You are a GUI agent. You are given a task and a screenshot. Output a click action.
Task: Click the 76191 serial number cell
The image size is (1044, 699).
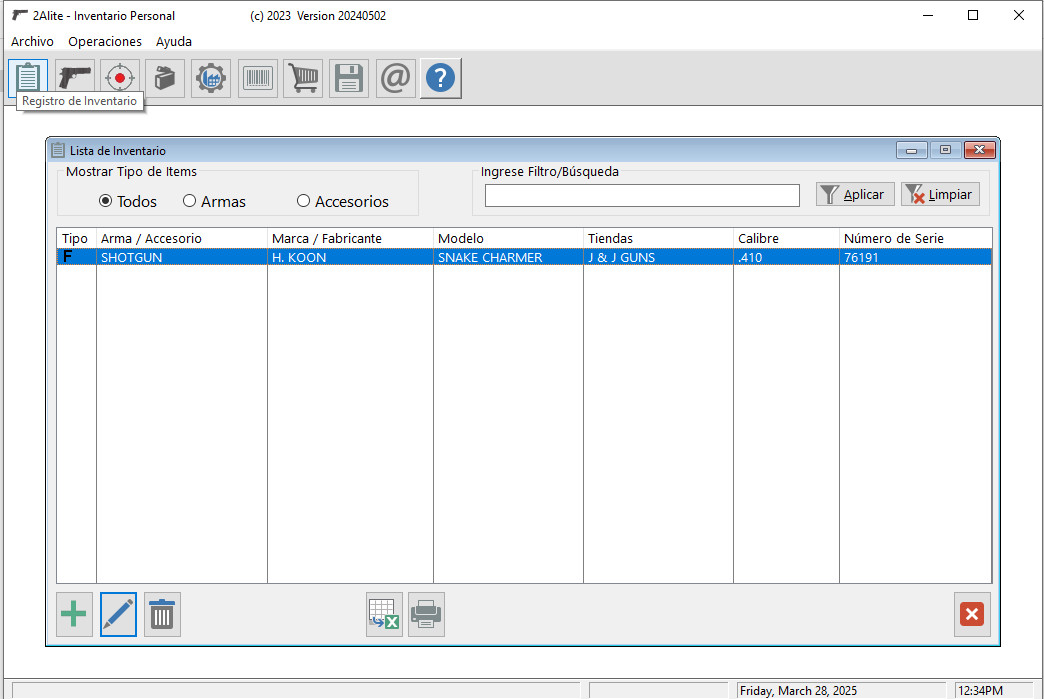click(915, 257)
